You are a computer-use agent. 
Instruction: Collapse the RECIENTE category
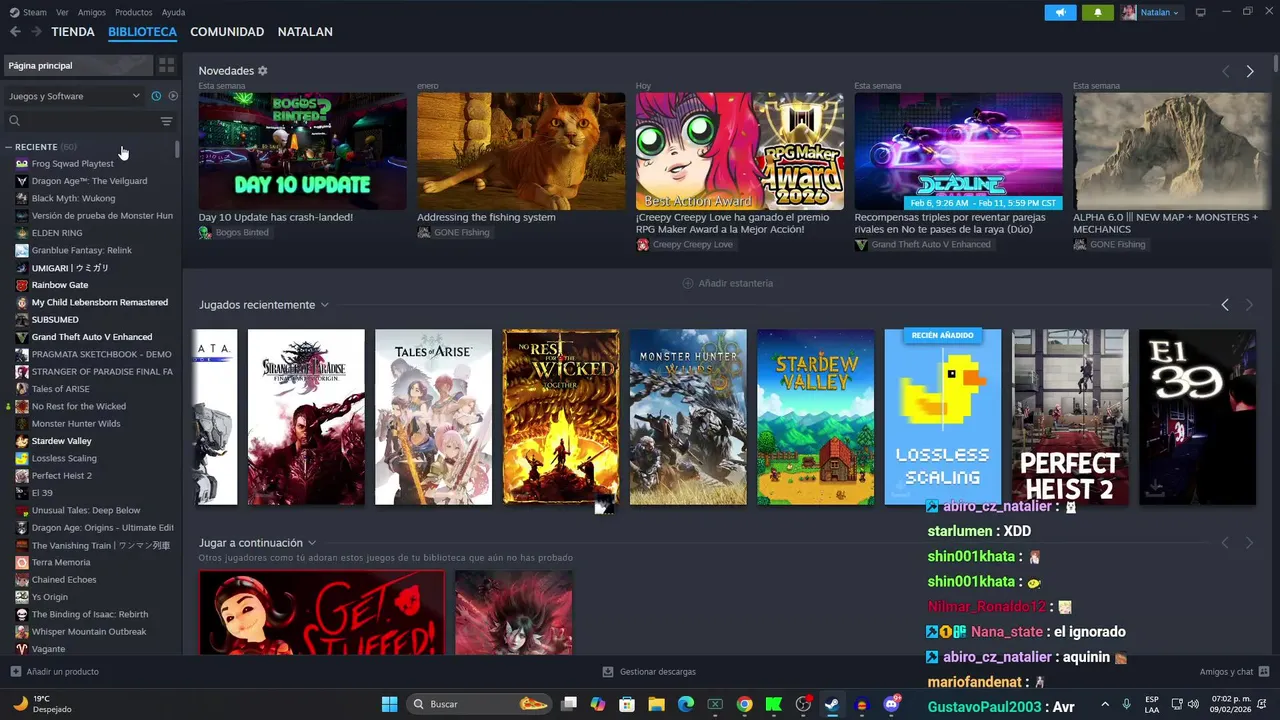point(8,147)
